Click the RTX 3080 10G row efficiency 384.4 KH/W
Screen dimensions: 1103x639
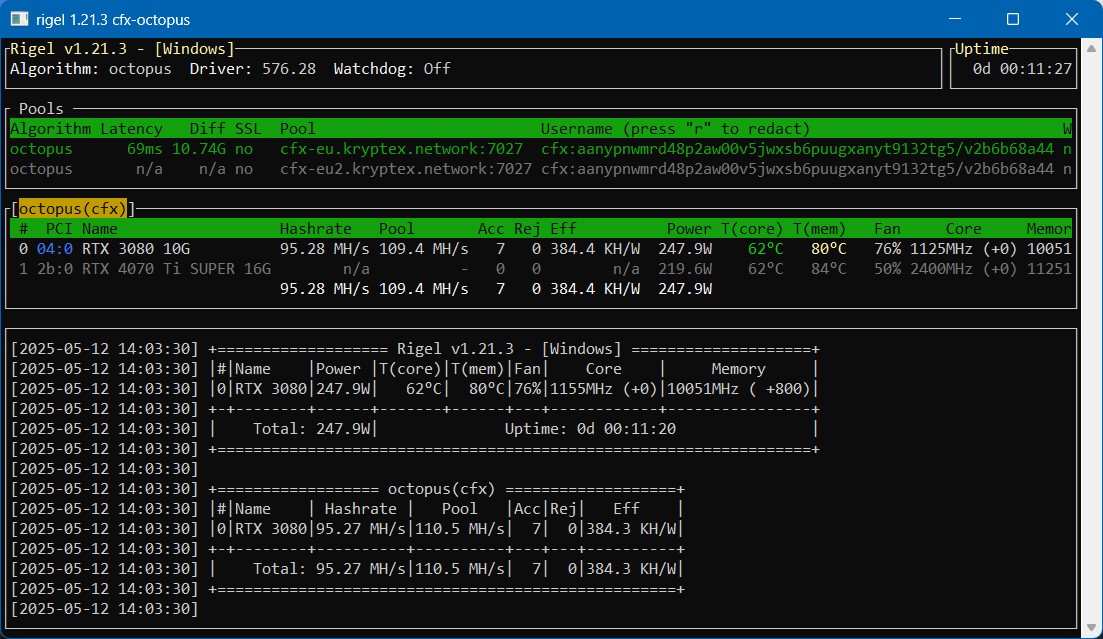click(595, 249)
